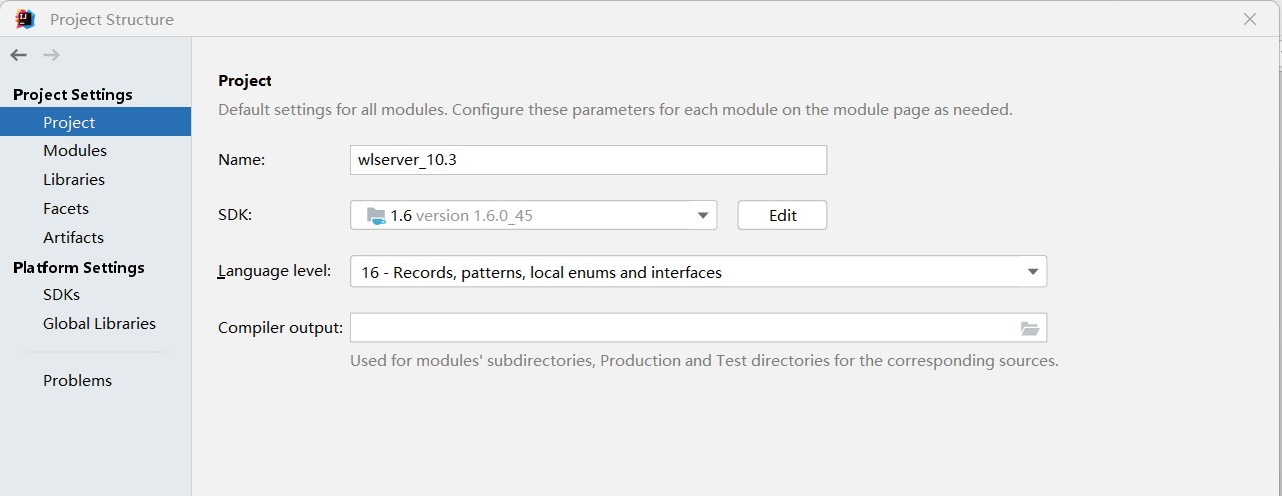Browse for compiler output folder icon
Screen dimensions: 1282x496
tap(1030, 328)
